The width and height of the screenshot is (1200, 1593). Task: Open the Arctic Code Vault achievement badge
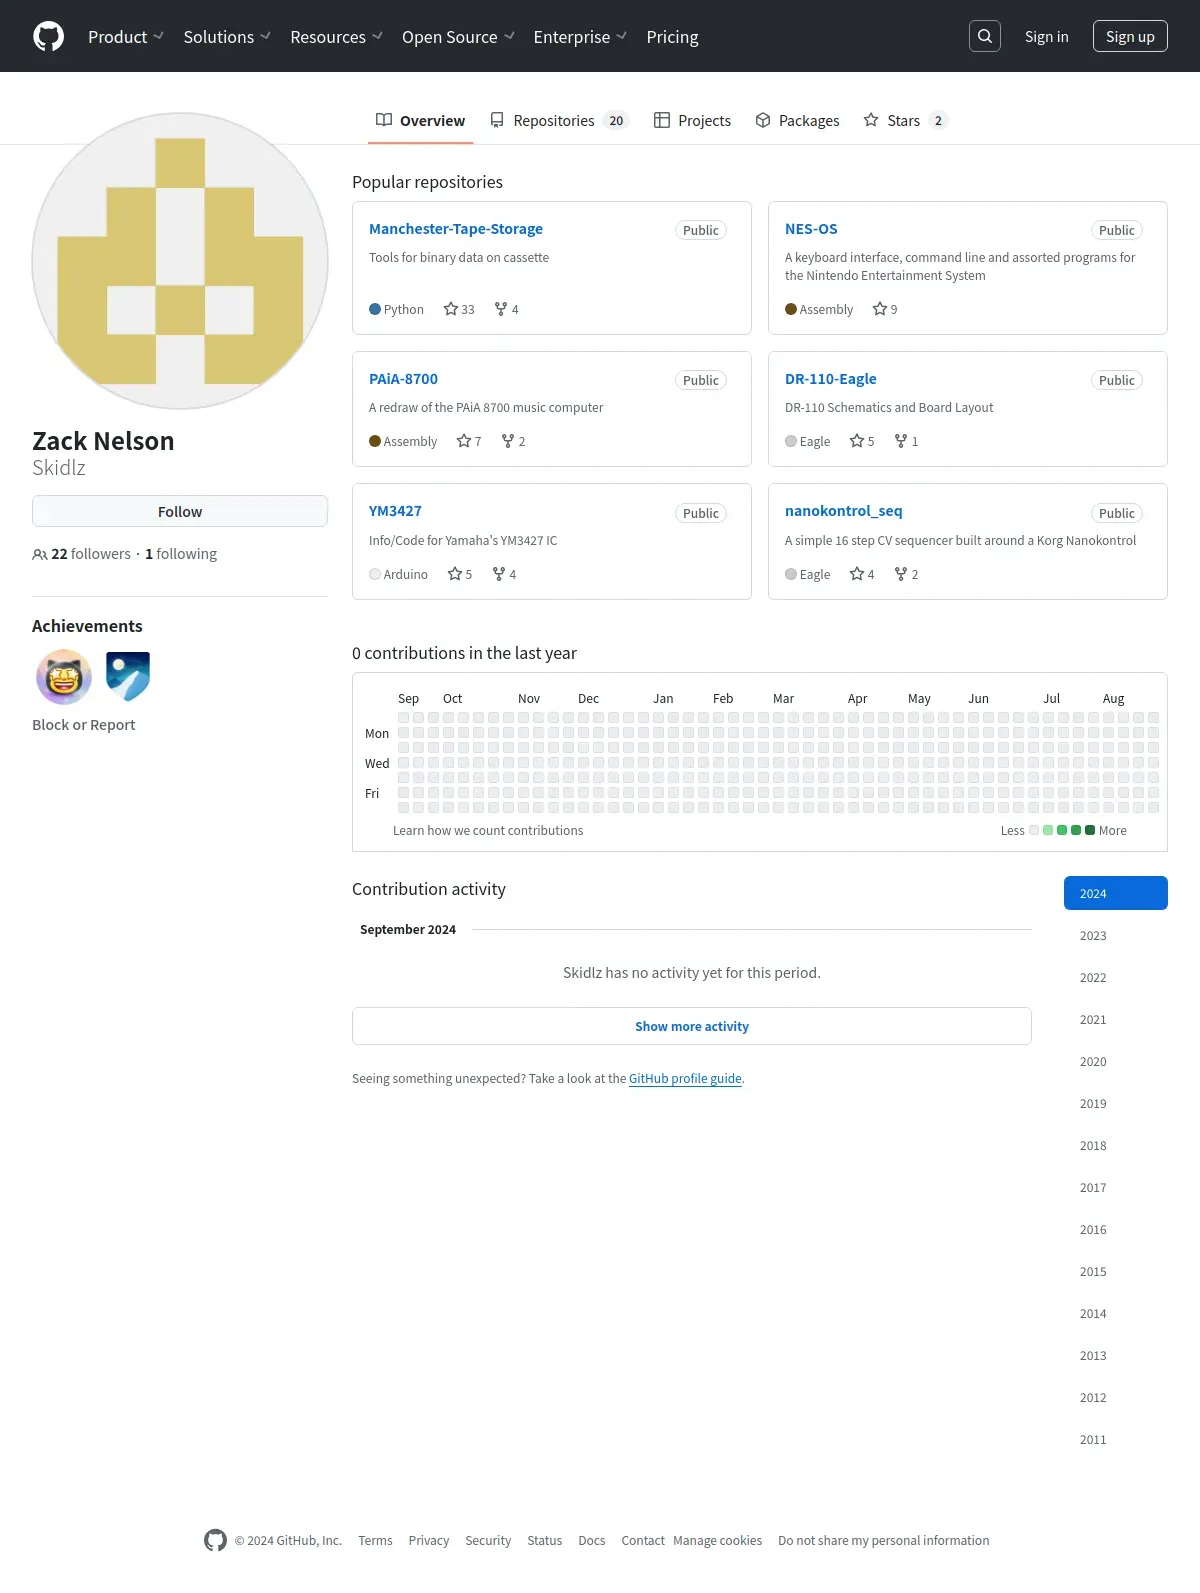(x=128, y=677)
